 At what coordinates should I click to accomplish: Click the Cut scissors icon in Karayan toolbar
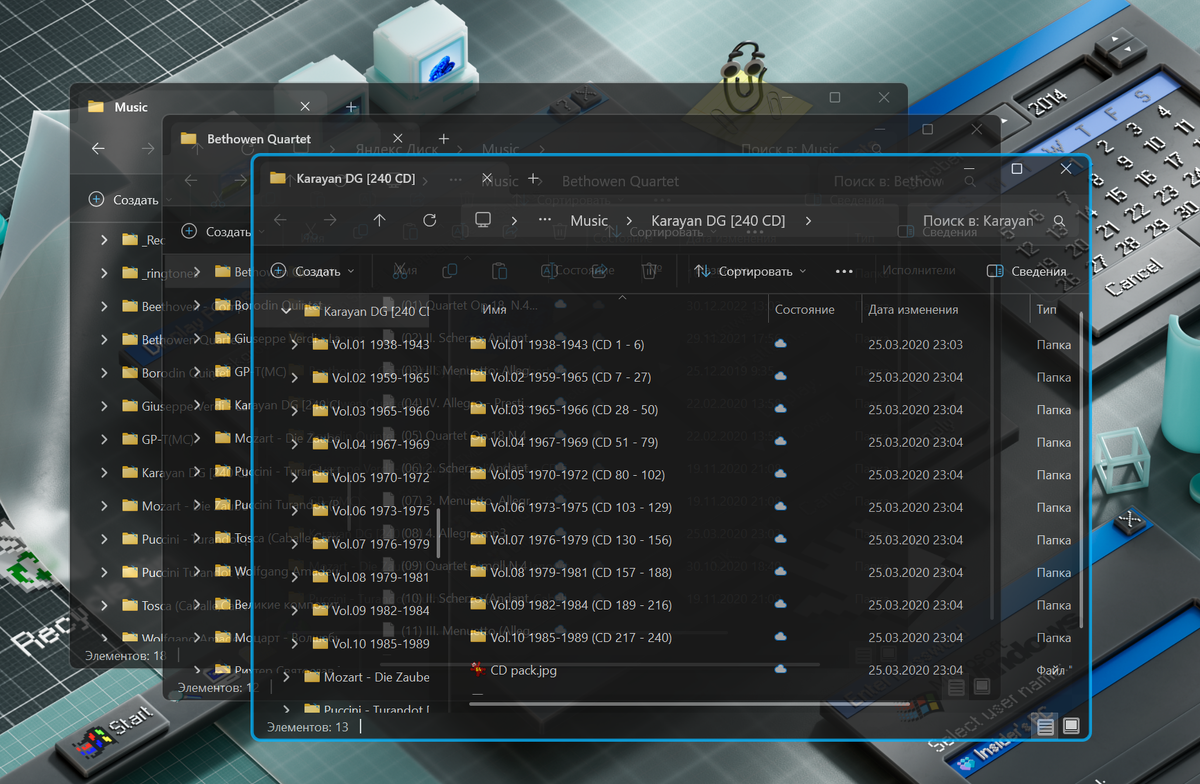(x=399, y=271)
